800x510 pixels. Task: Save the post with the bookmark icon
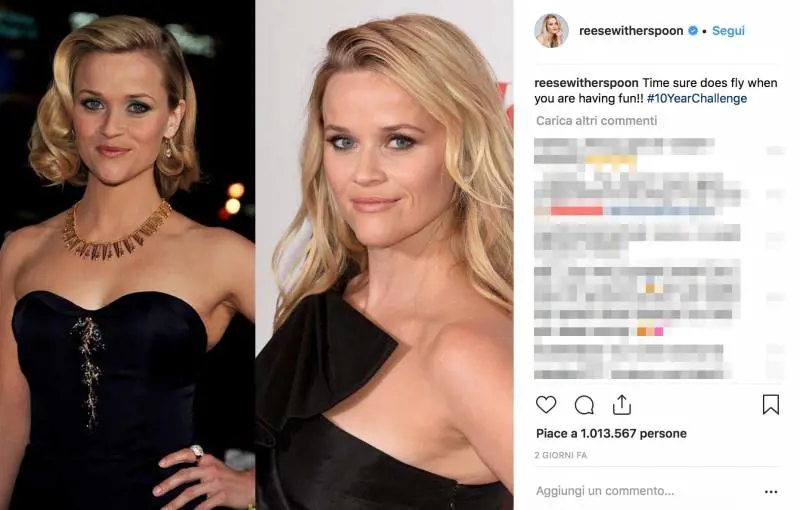(770, 404)
